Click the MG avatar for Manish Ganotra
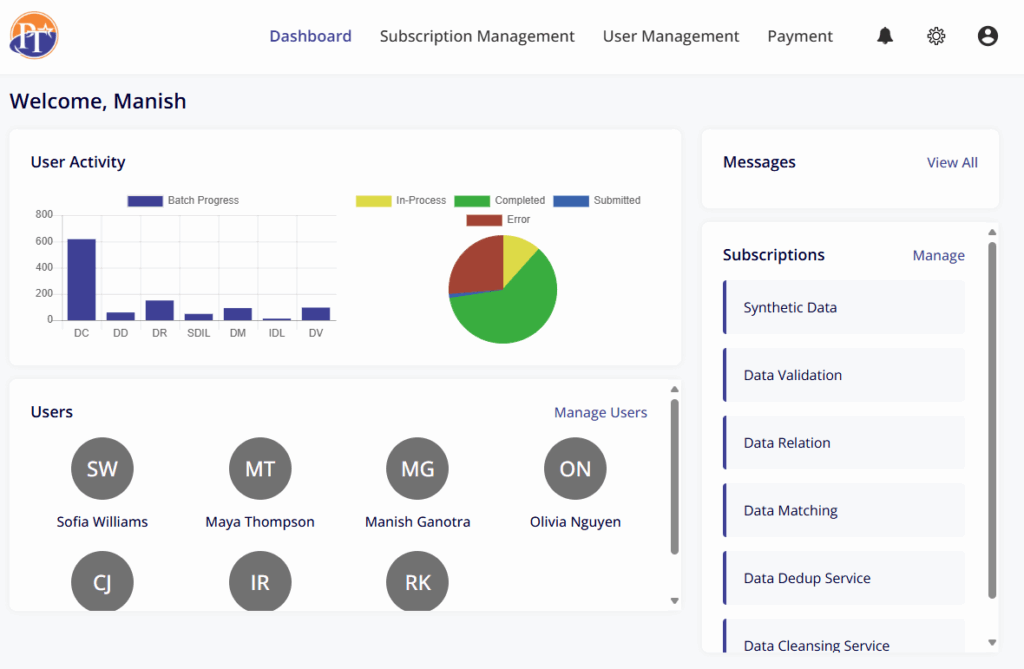 pyautogui.click(x=417, y=469)
